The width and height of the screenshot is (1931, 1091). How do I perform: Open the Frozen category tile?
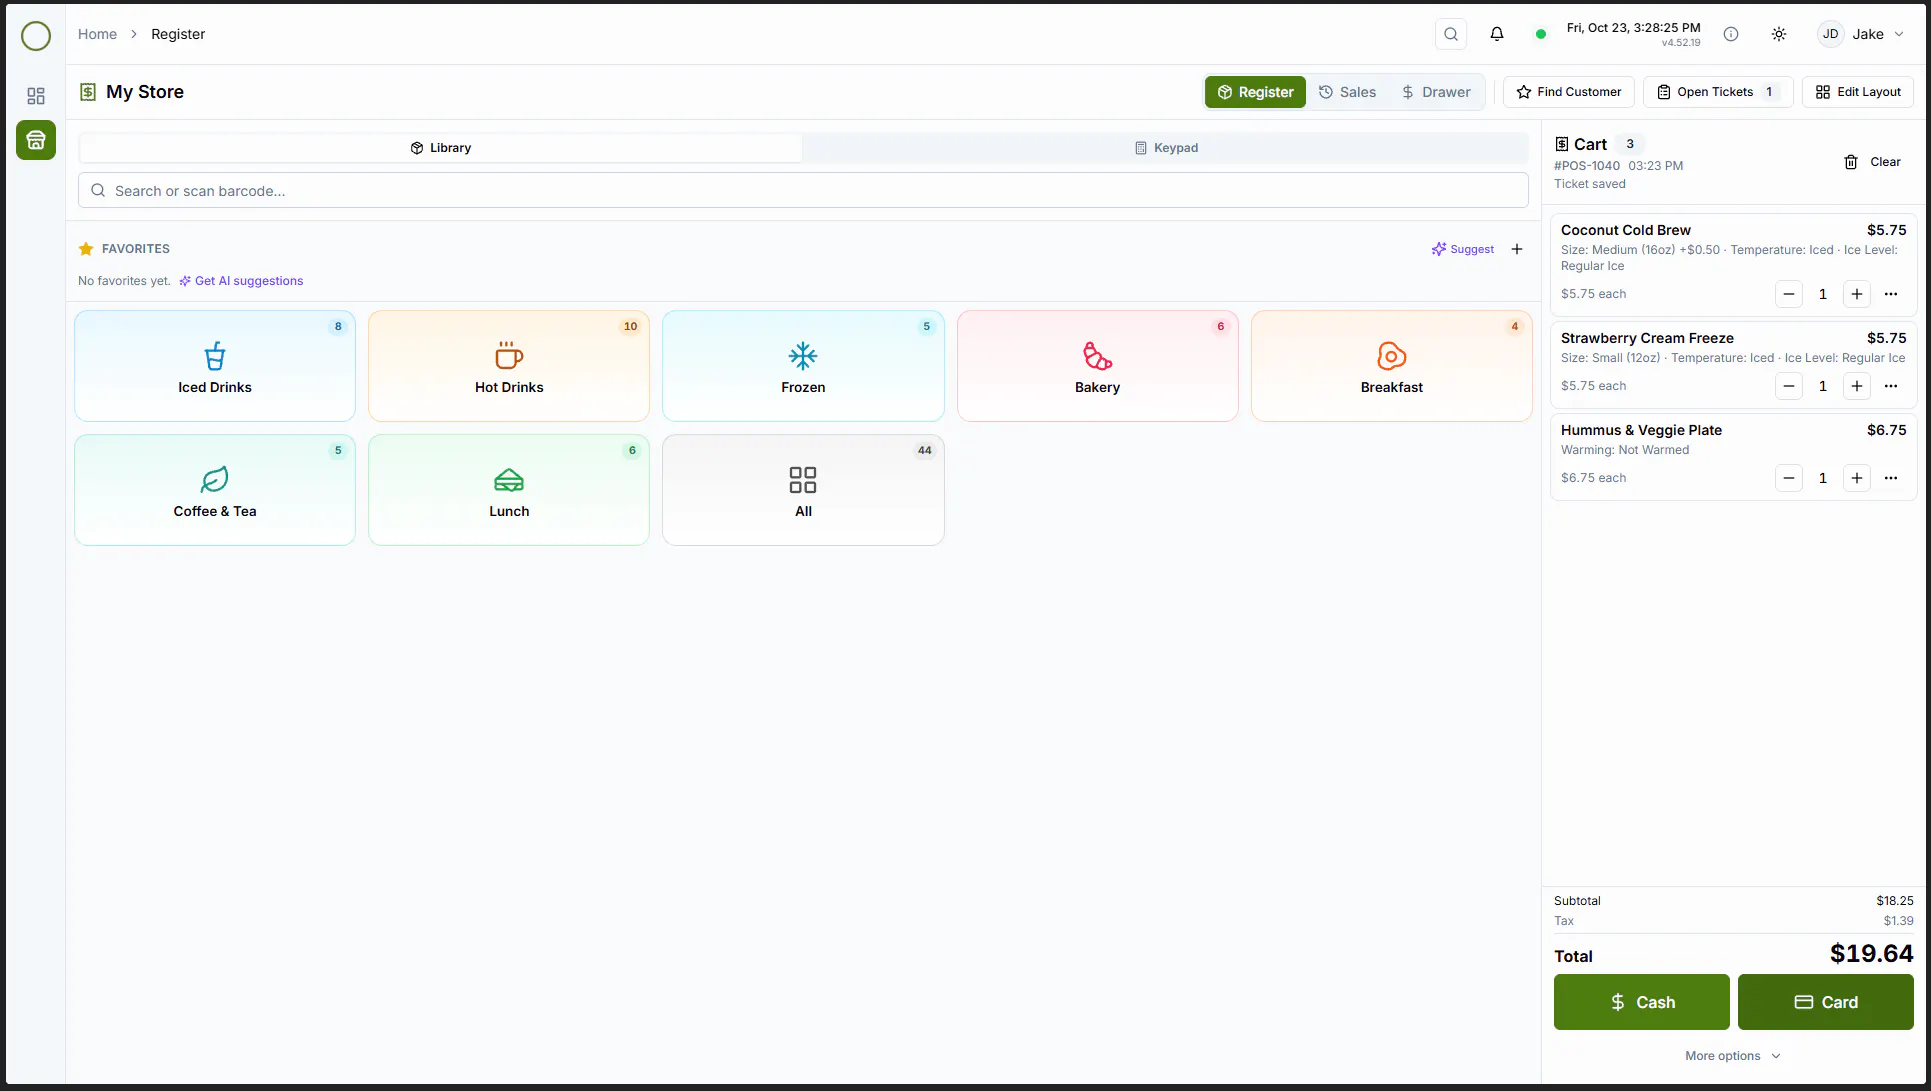tap(803, 366)
